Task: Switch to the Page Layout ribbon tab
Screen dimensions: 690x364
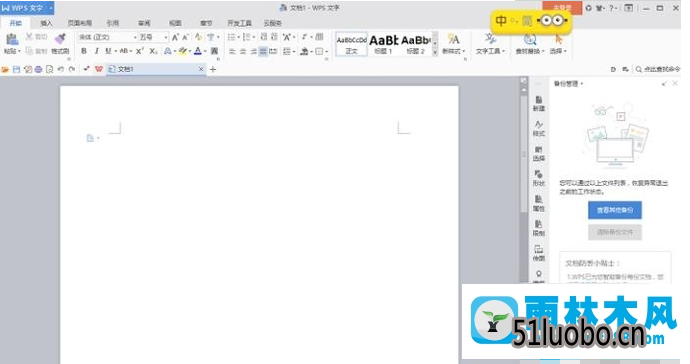Action: [x=80, y=23]
